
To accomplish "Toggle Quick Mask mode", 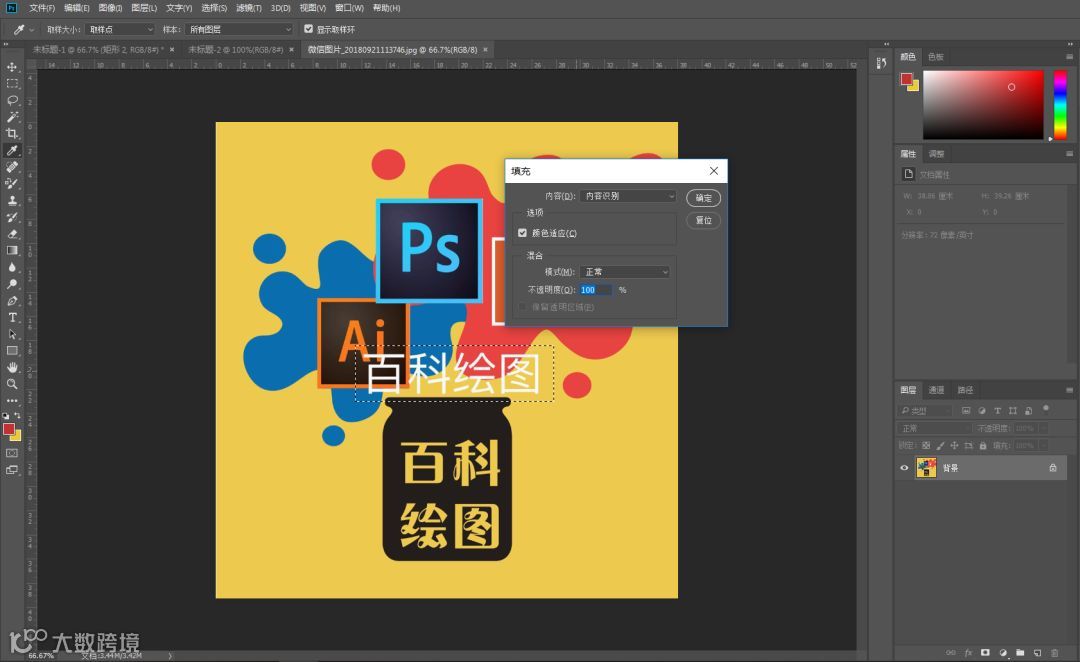I will tap(12, 453).
